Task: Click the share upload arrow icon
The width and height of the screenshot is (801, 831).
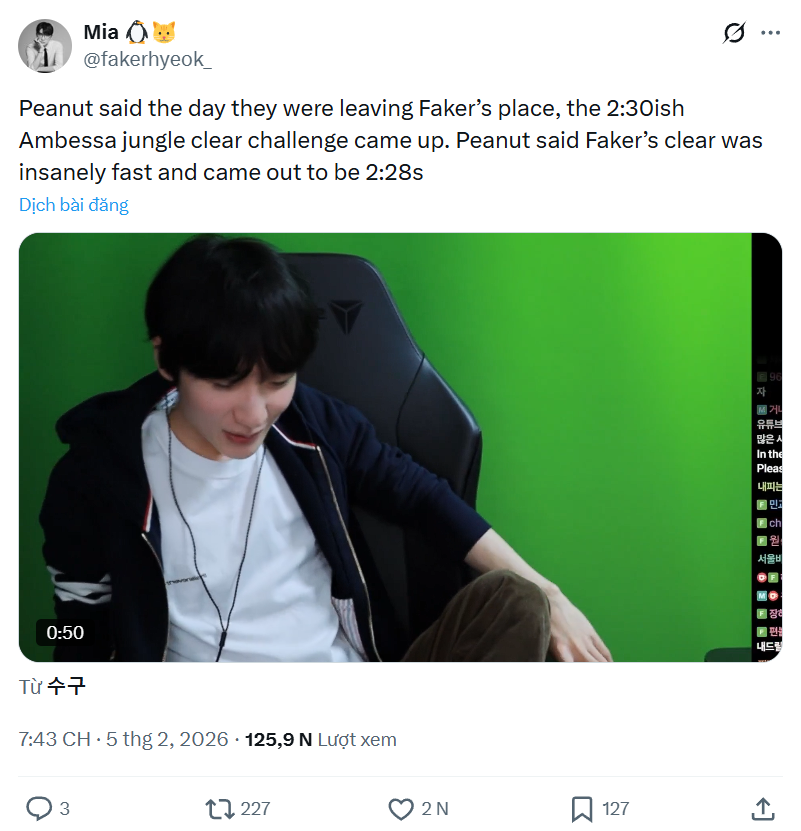Action: click(762, 808)
